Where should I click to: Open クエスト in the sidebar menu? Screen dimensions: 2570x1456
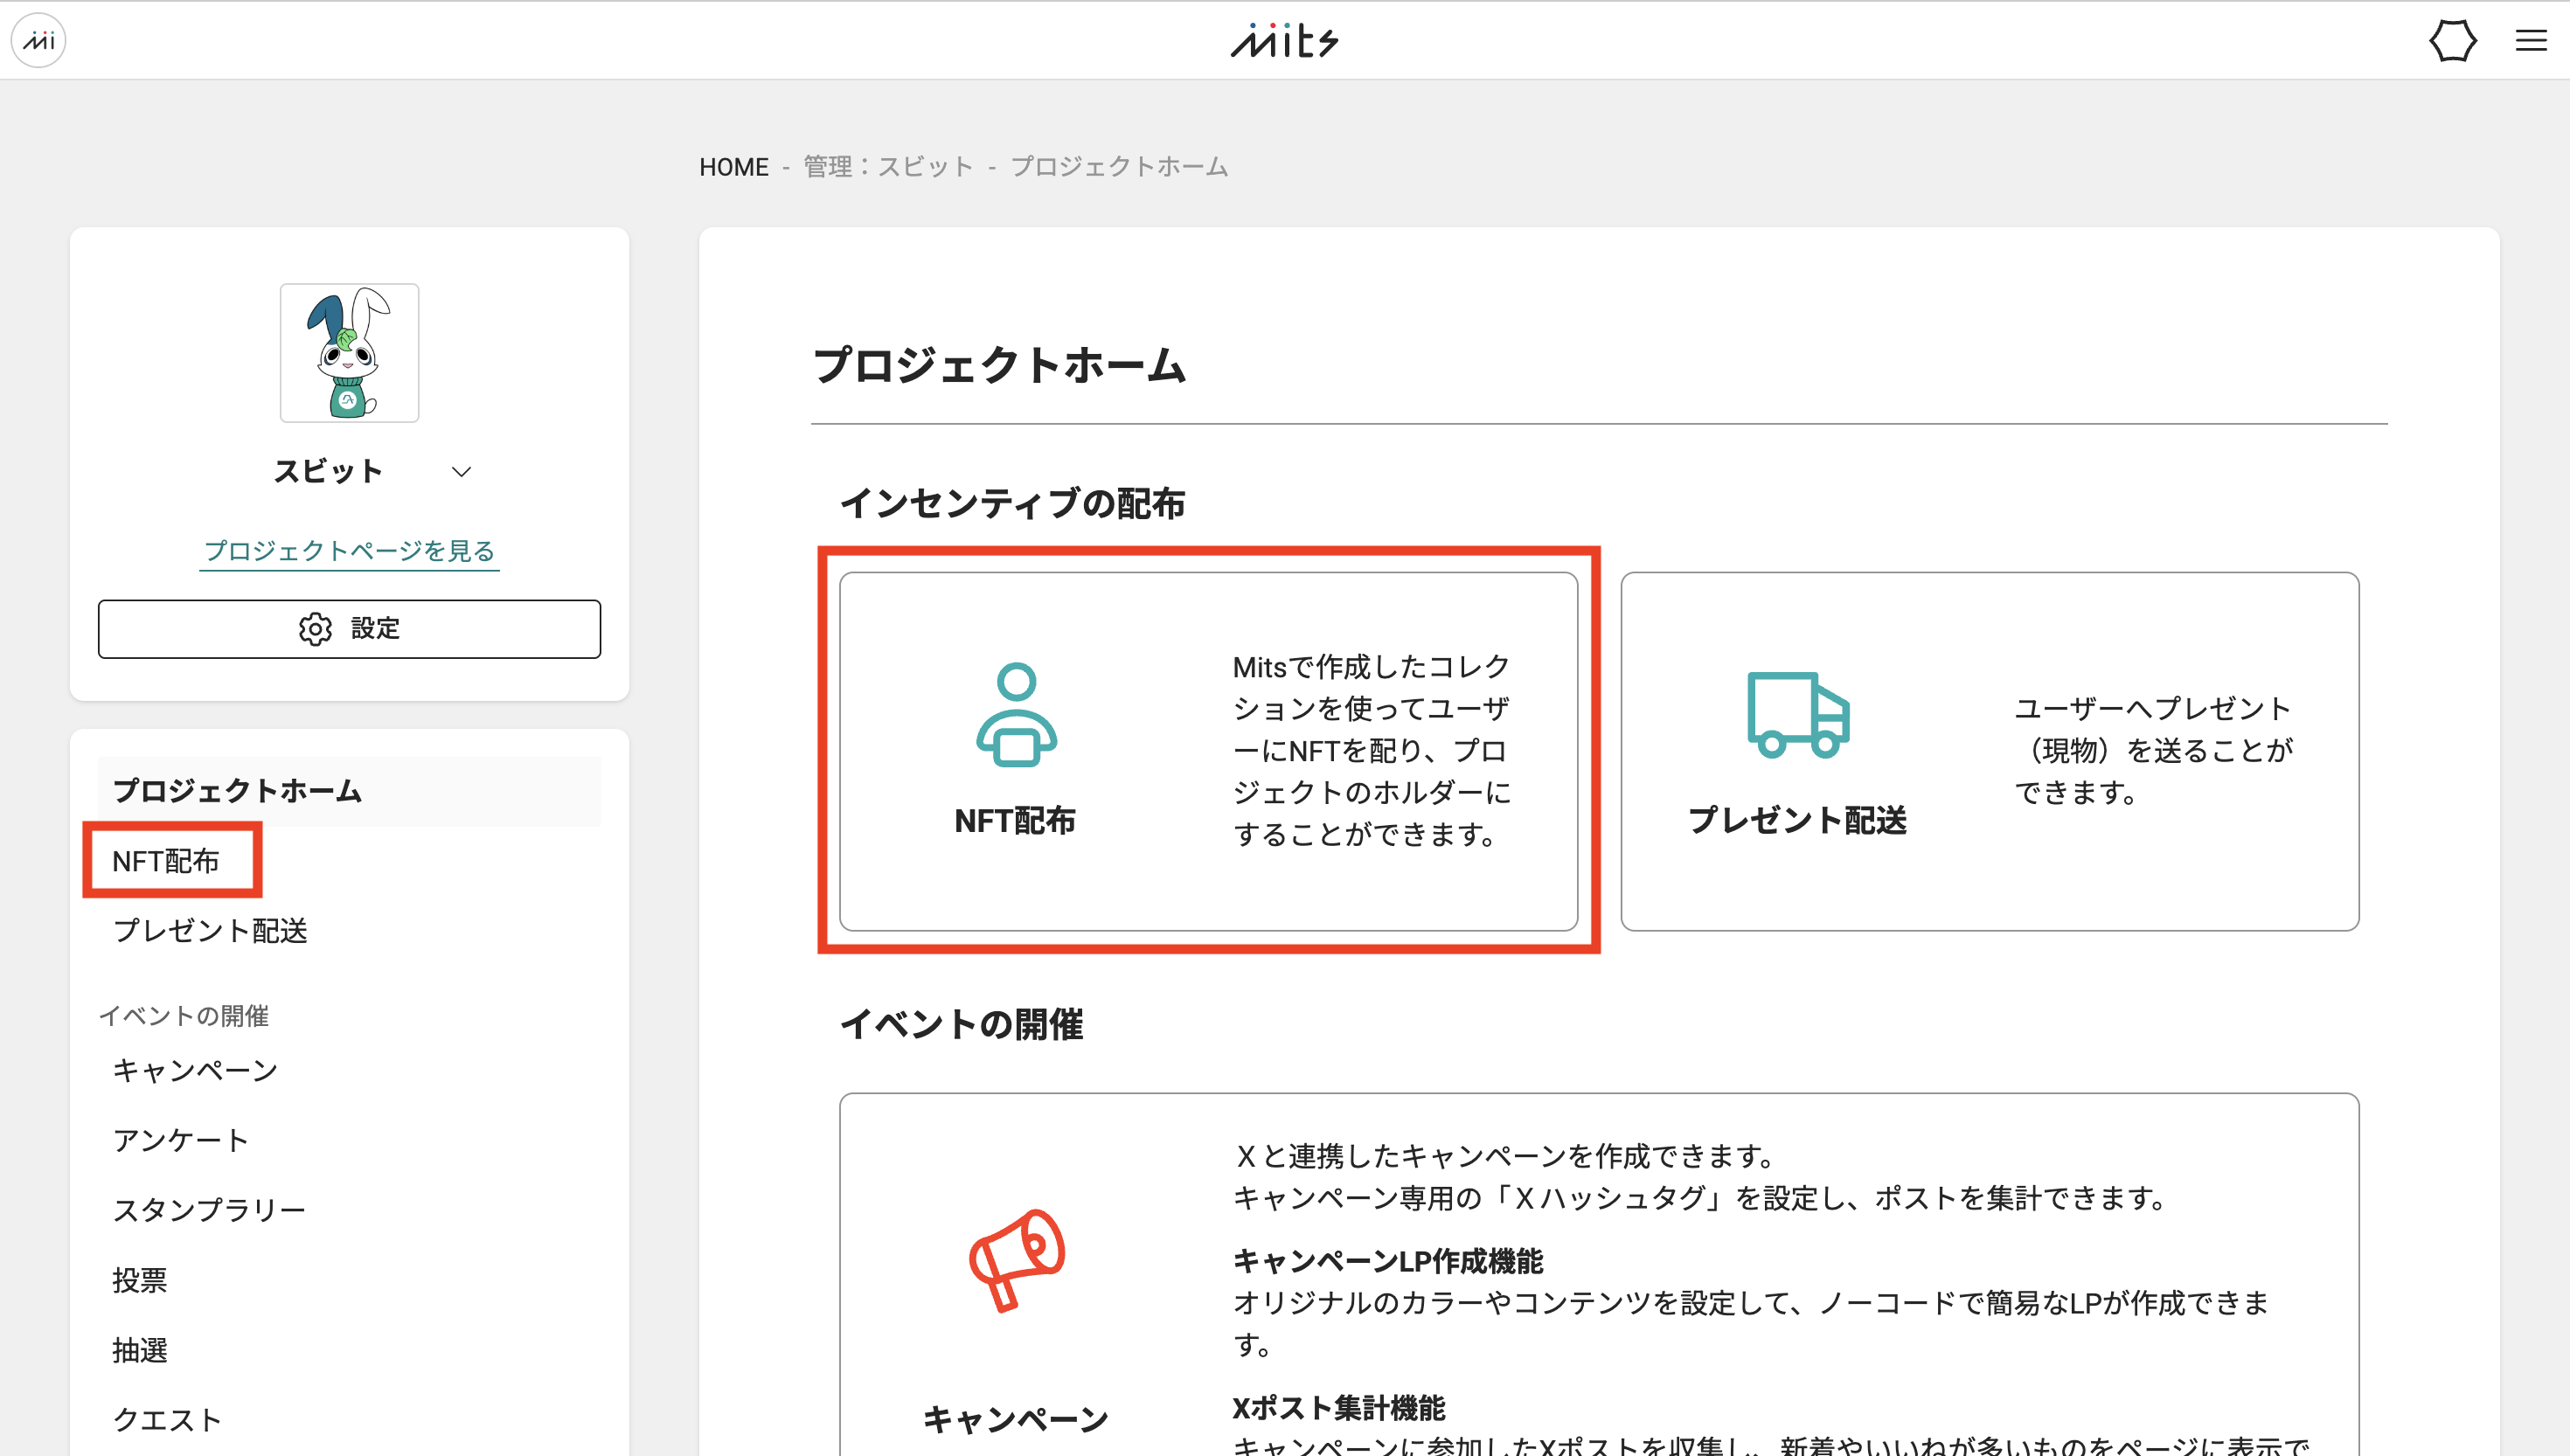pos(167,1420)
